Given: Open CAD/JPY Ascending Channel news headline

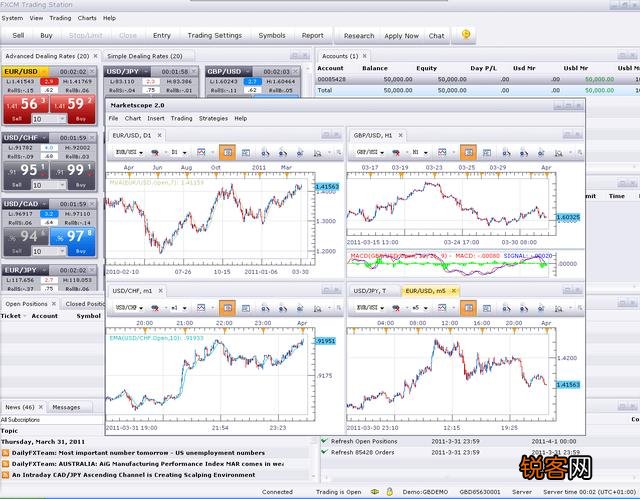Looking at the screenshot, I should pos(133,475).
